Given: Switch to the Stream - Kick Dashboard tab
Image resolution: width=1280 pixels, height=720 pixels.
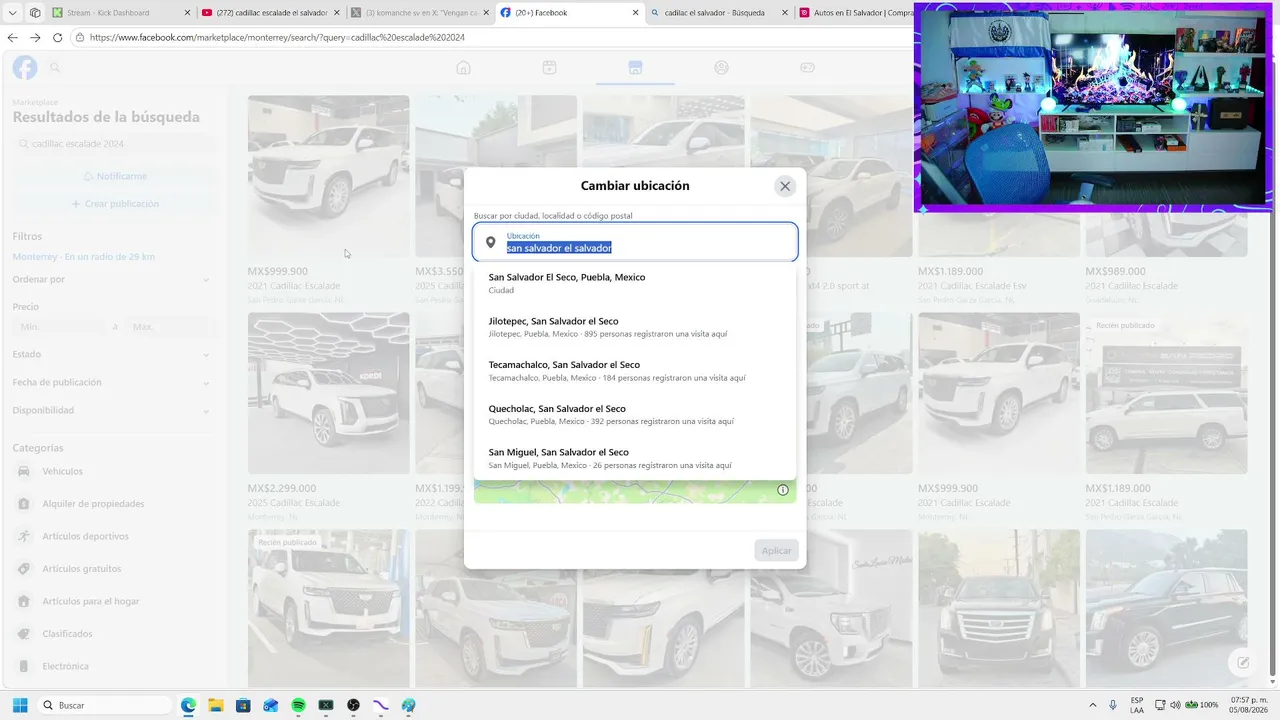Looking at the screenshot, I should pyautogui.click(x=120, y=13).
